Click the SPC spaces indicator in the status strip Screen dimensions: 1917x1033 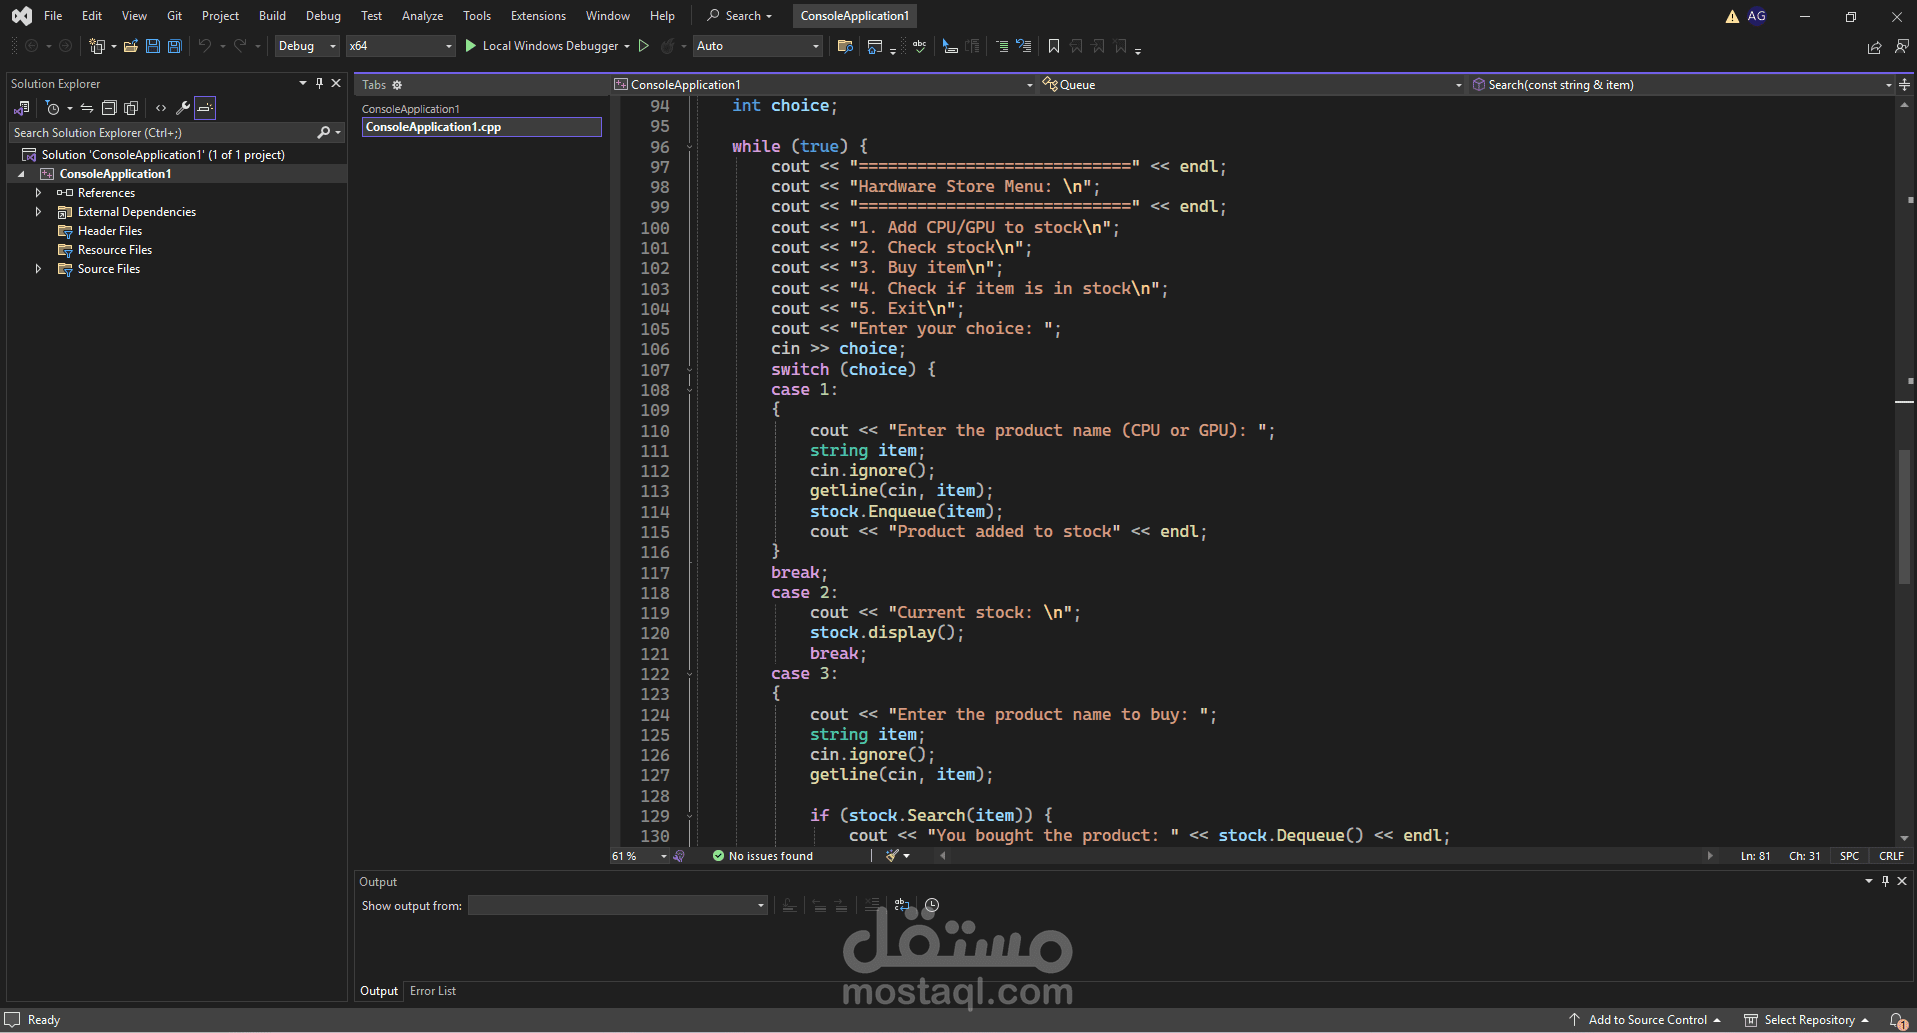[1850, 856]
